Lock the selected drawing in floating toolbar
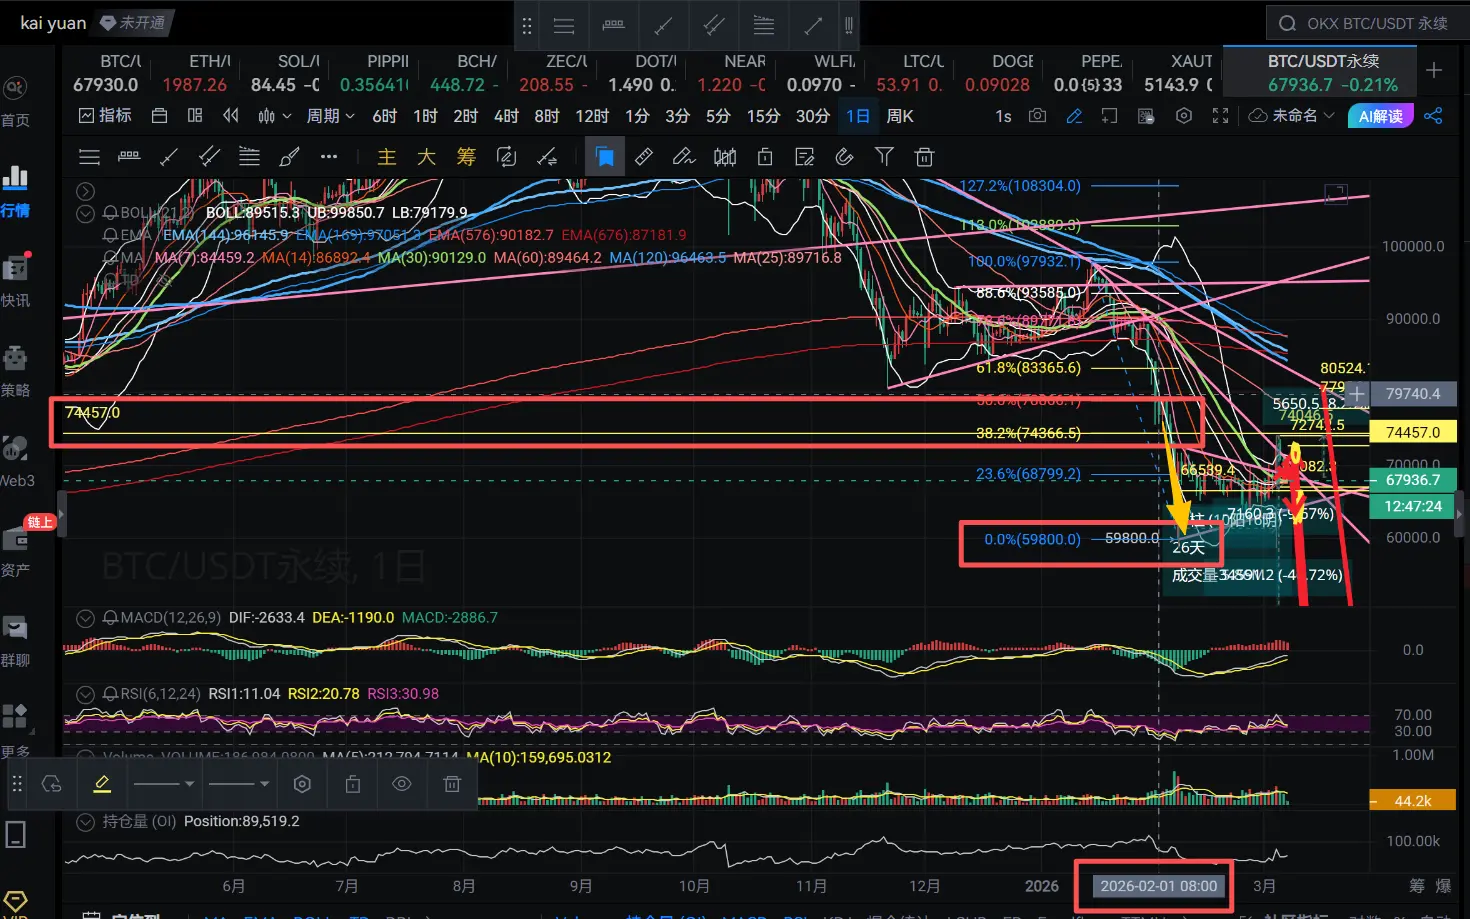The height and width of the screenshot is (919, 1470). (x=353, y=784)
